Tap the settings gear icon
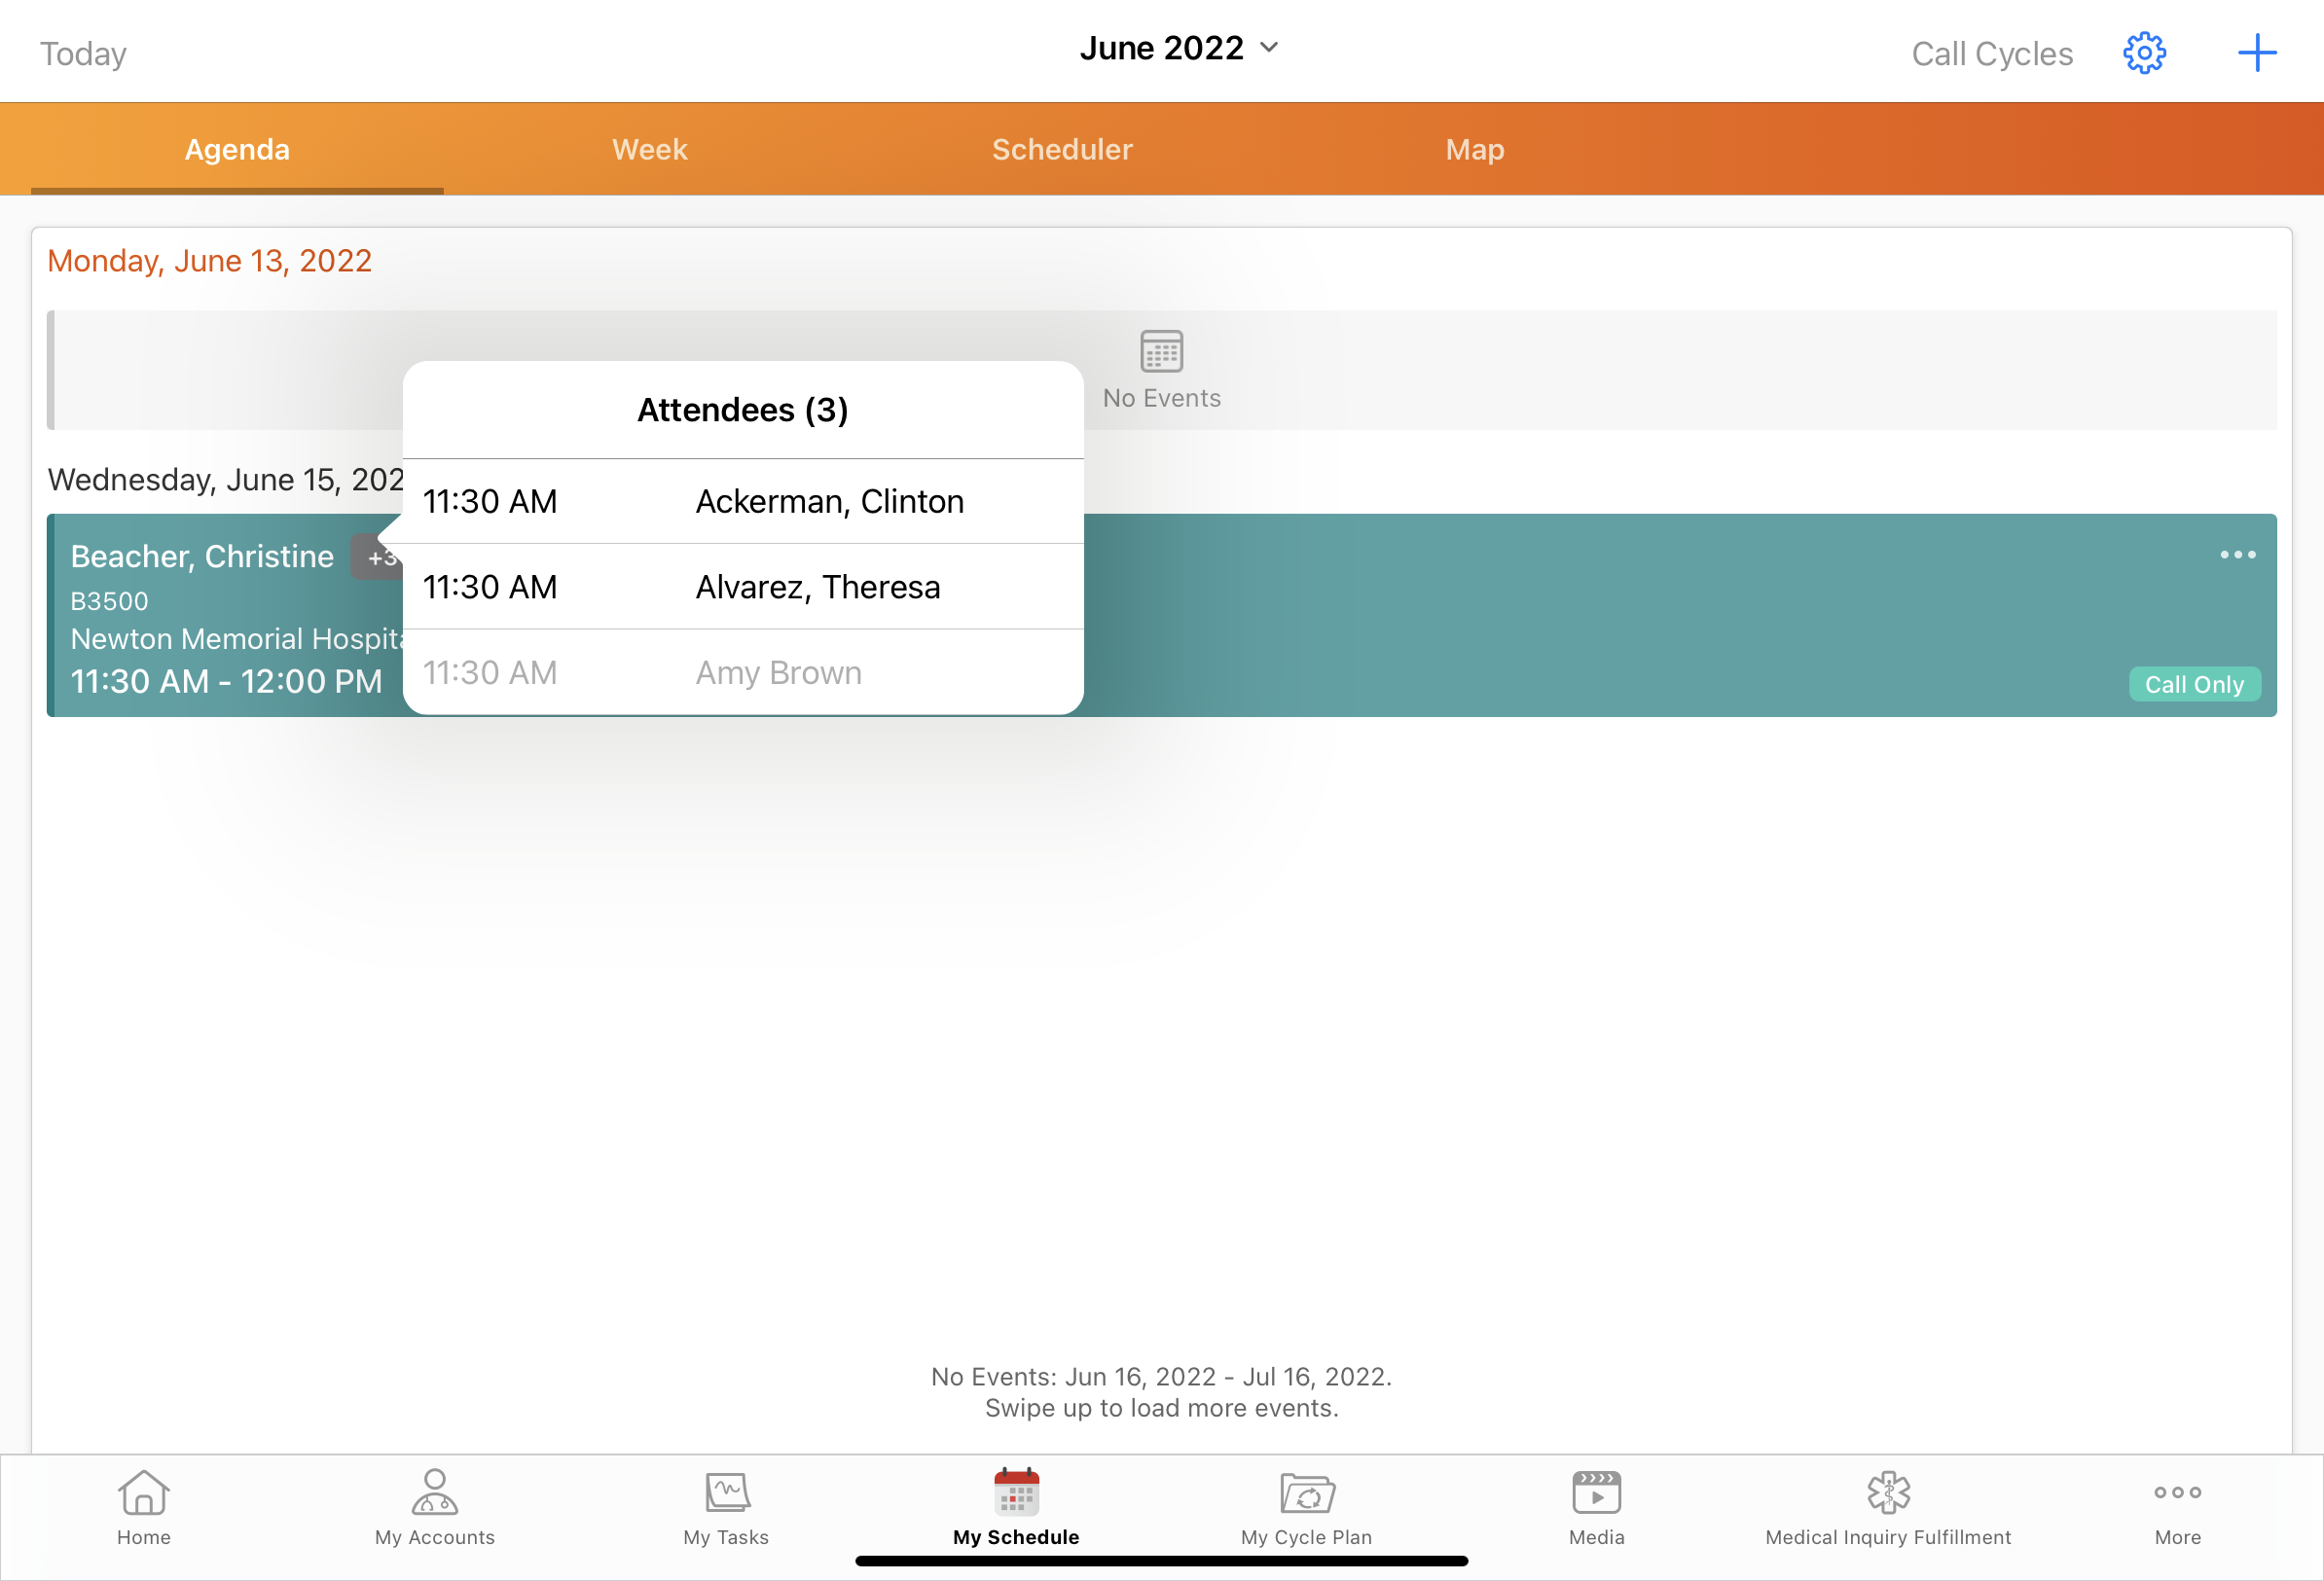The width and height of the screenshot is (2324, 1581). pos(2144,53)
